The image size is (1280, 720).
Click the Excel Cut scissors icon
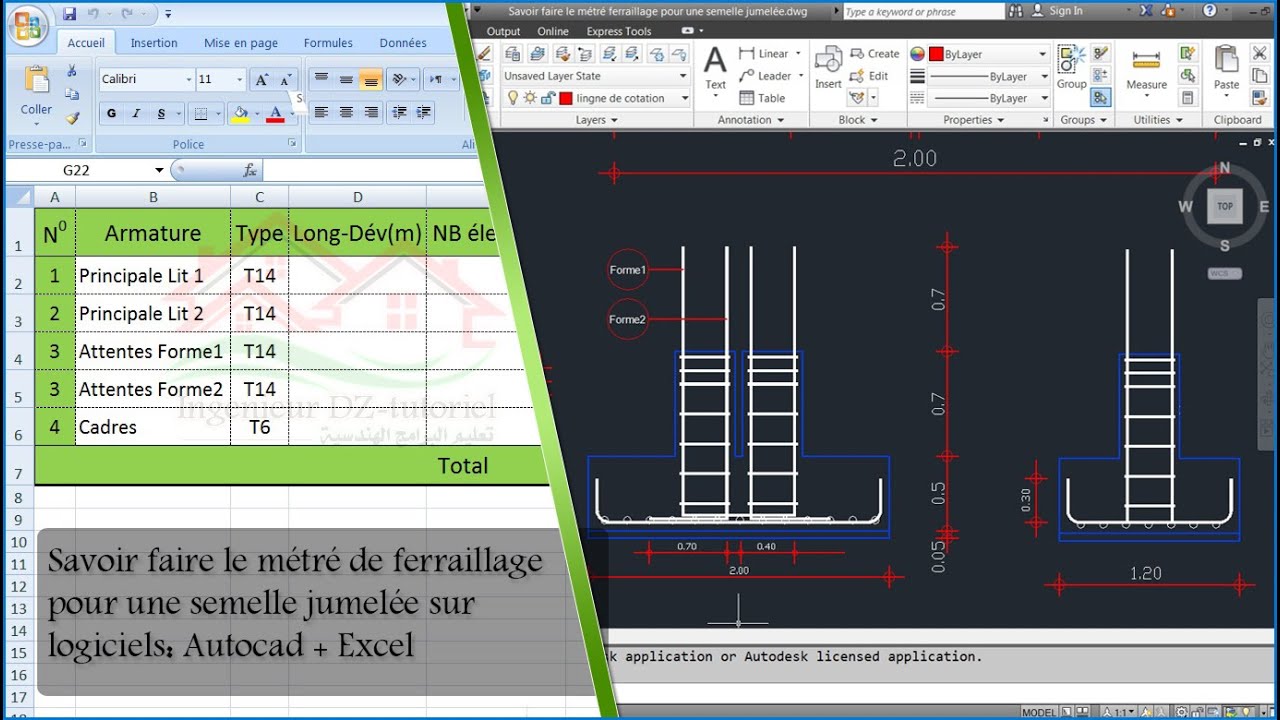72,71
